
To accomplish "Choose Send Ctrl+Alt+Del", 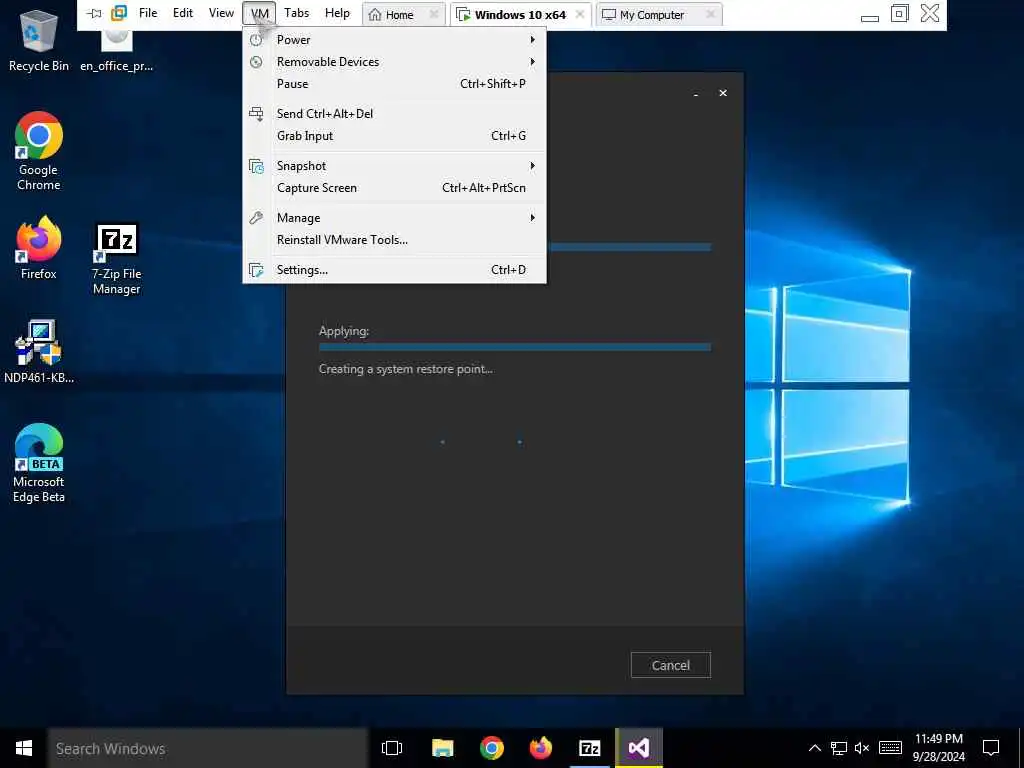I will (394, 114).
